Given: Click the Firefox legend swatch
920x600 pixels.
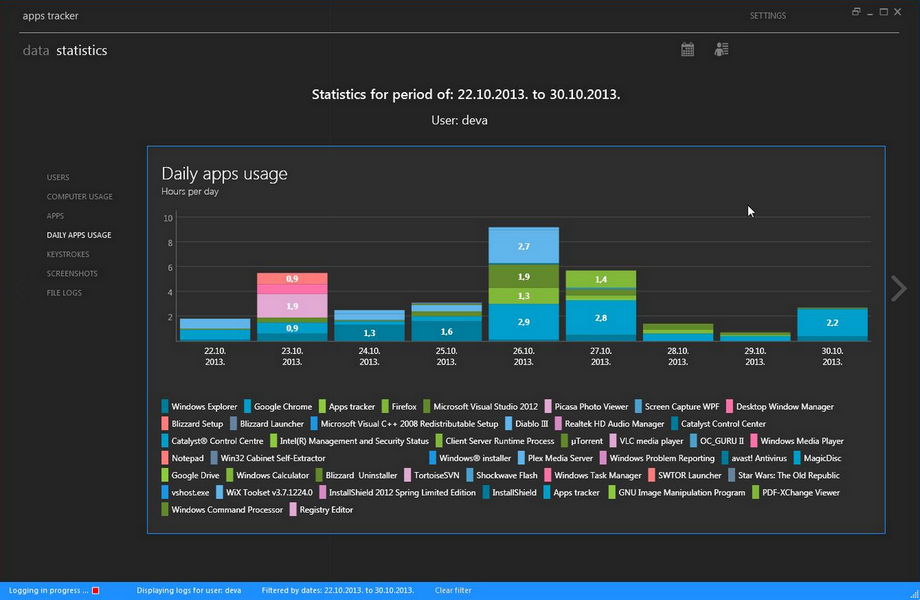Looking at the screenshot, I should pos(385,406).
